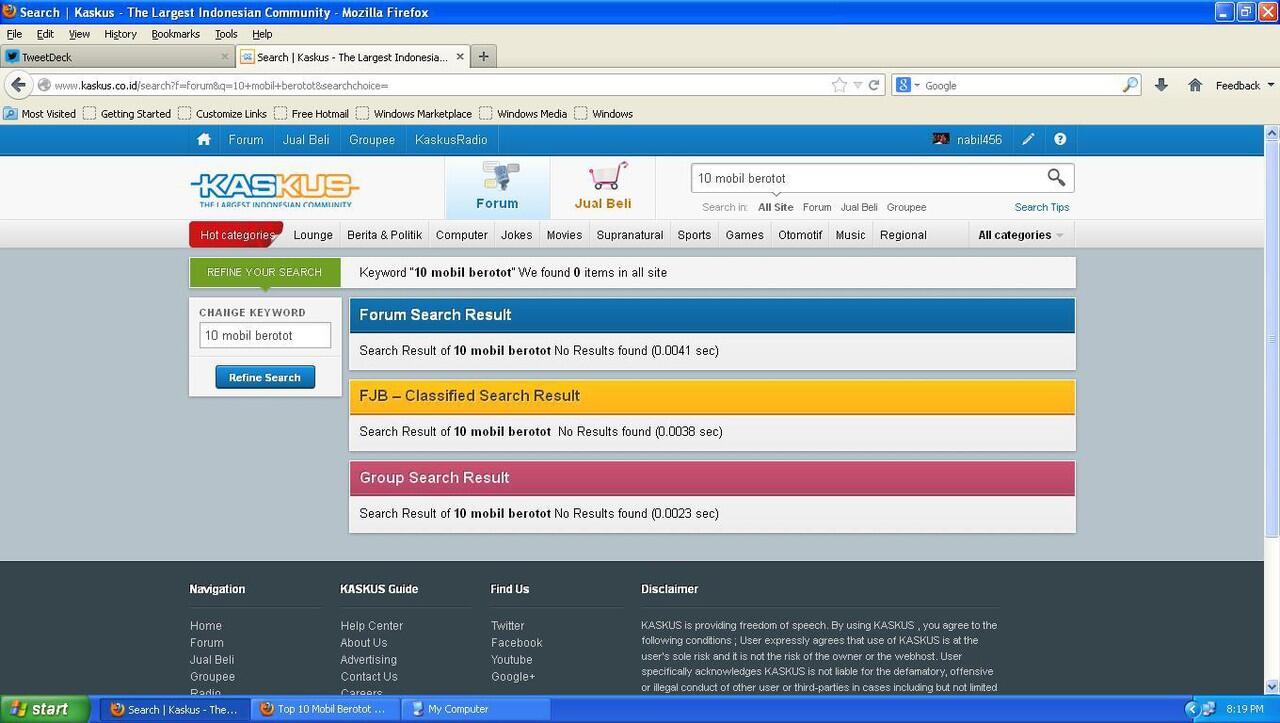Screen dimensions: 1280x723
Task: Open My Computer from the taskbar
Action: tap(475, 709)
